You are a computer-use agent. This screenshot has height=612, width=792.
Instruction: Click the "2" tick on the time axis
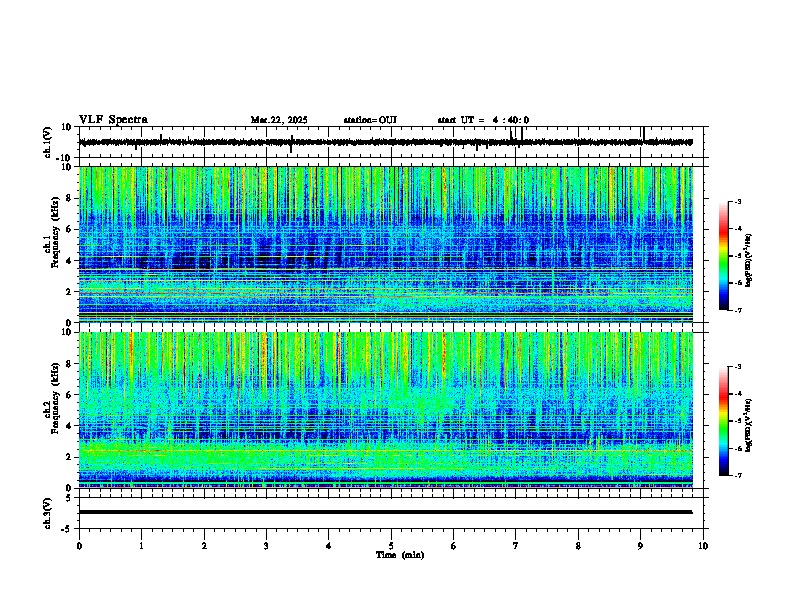tap(204, 546)
